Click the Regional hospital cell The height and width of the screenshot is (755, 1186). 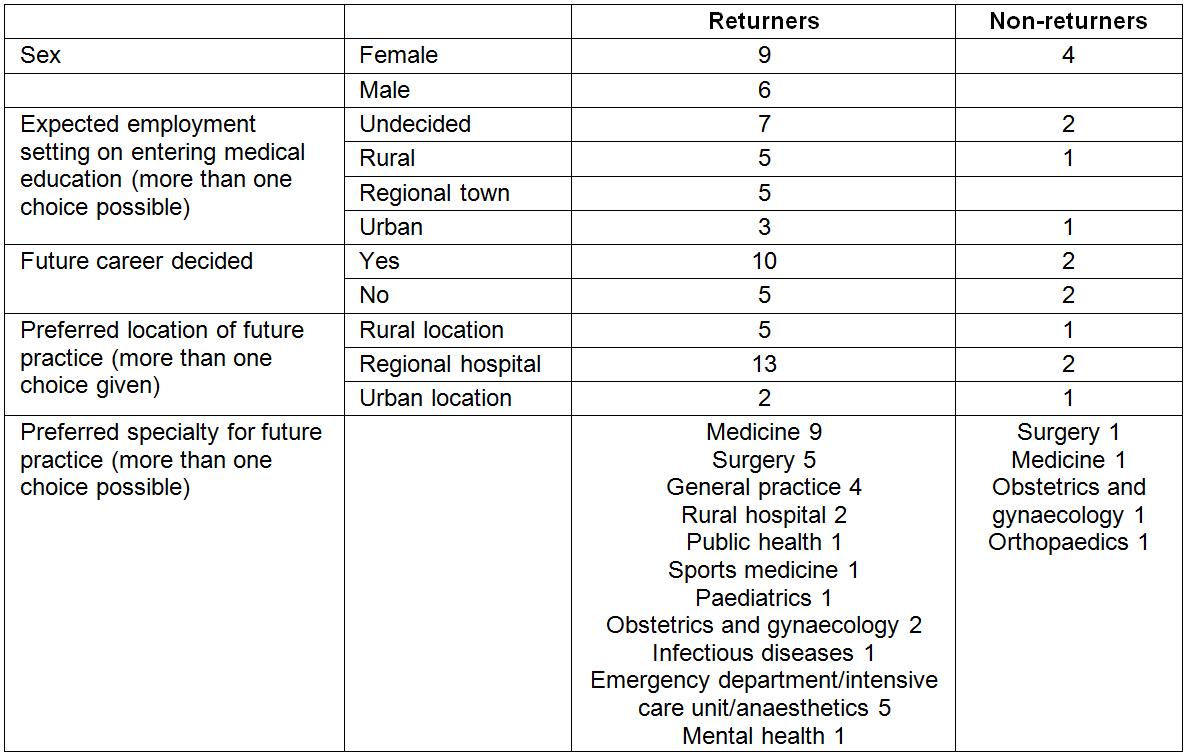[x=450, y=365]
